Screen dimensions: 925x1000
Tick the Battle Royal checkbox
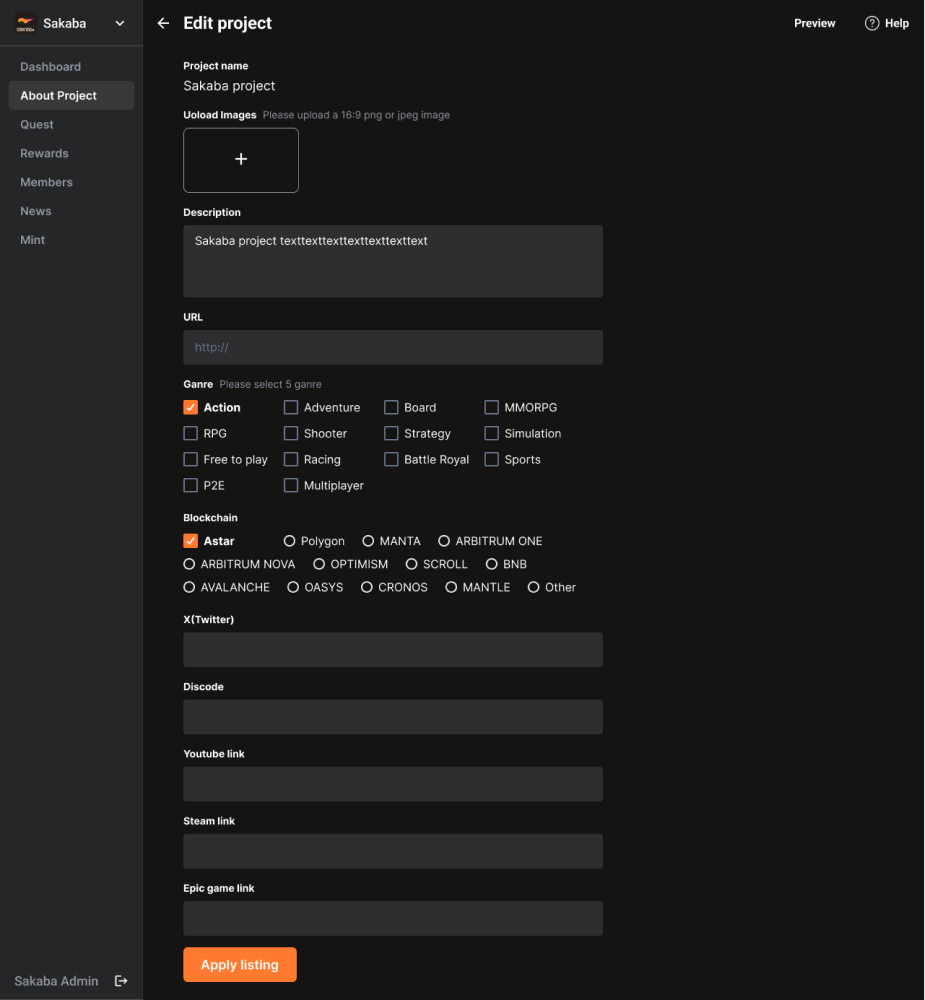(x=391, y=460)
